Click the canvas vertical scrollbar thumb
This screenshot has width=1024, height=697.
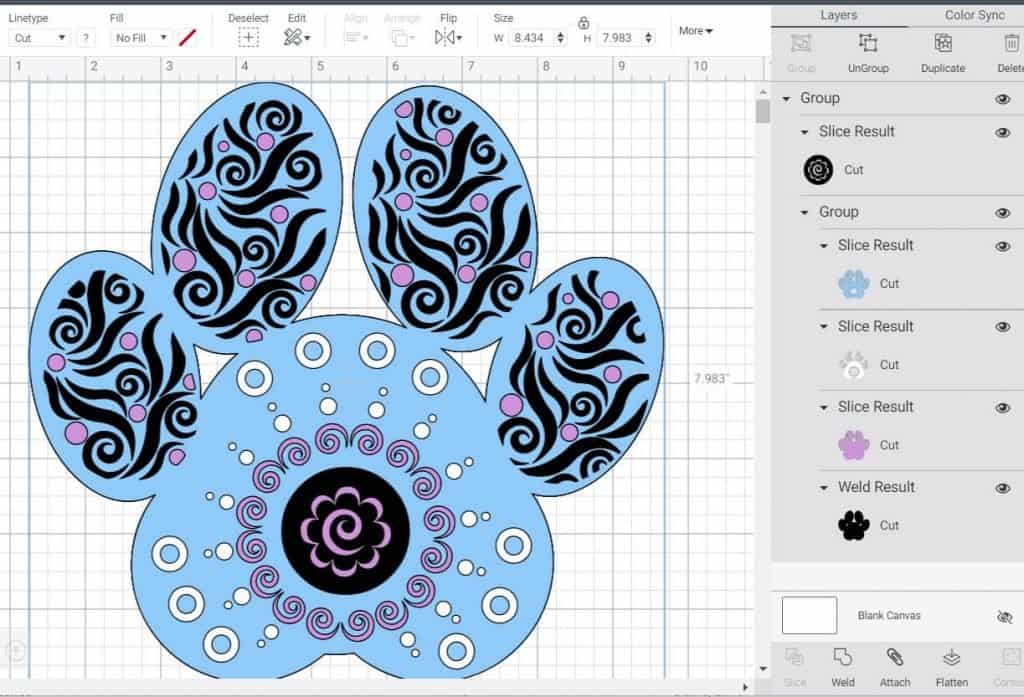tap(763, 110)
